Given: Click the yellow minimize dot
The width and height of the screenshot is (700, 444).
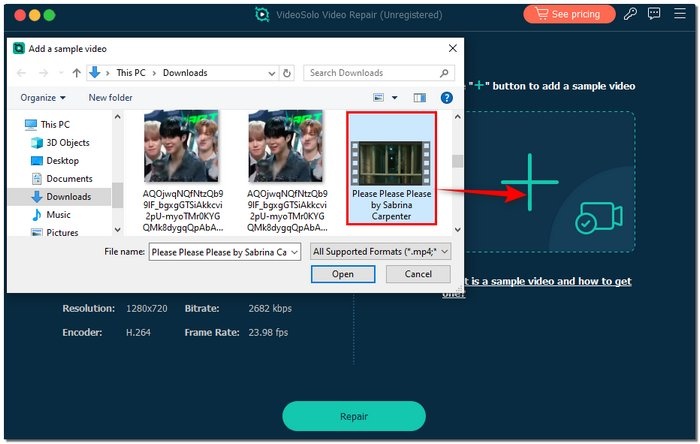Looking at the screenshot, I should coord(35,15).
